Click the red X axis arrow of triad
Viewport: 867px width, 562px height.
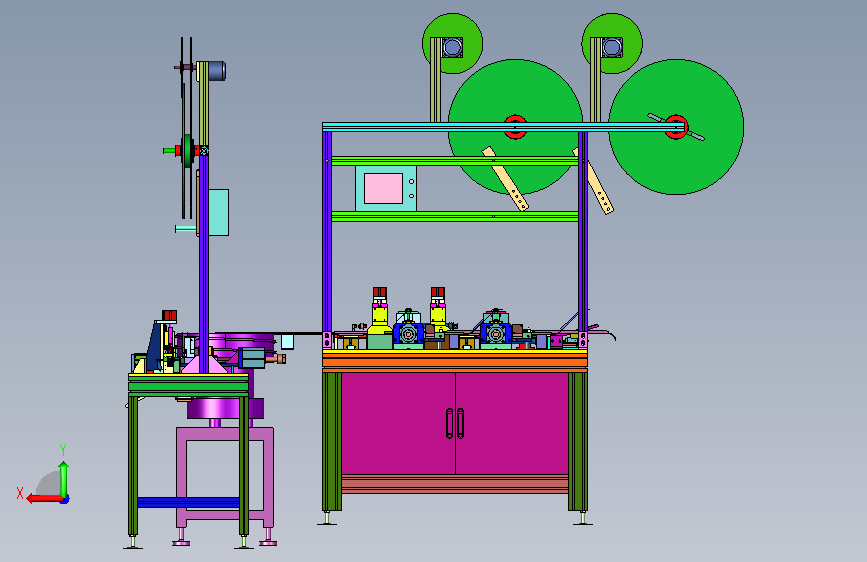click(x=43, y=499)
